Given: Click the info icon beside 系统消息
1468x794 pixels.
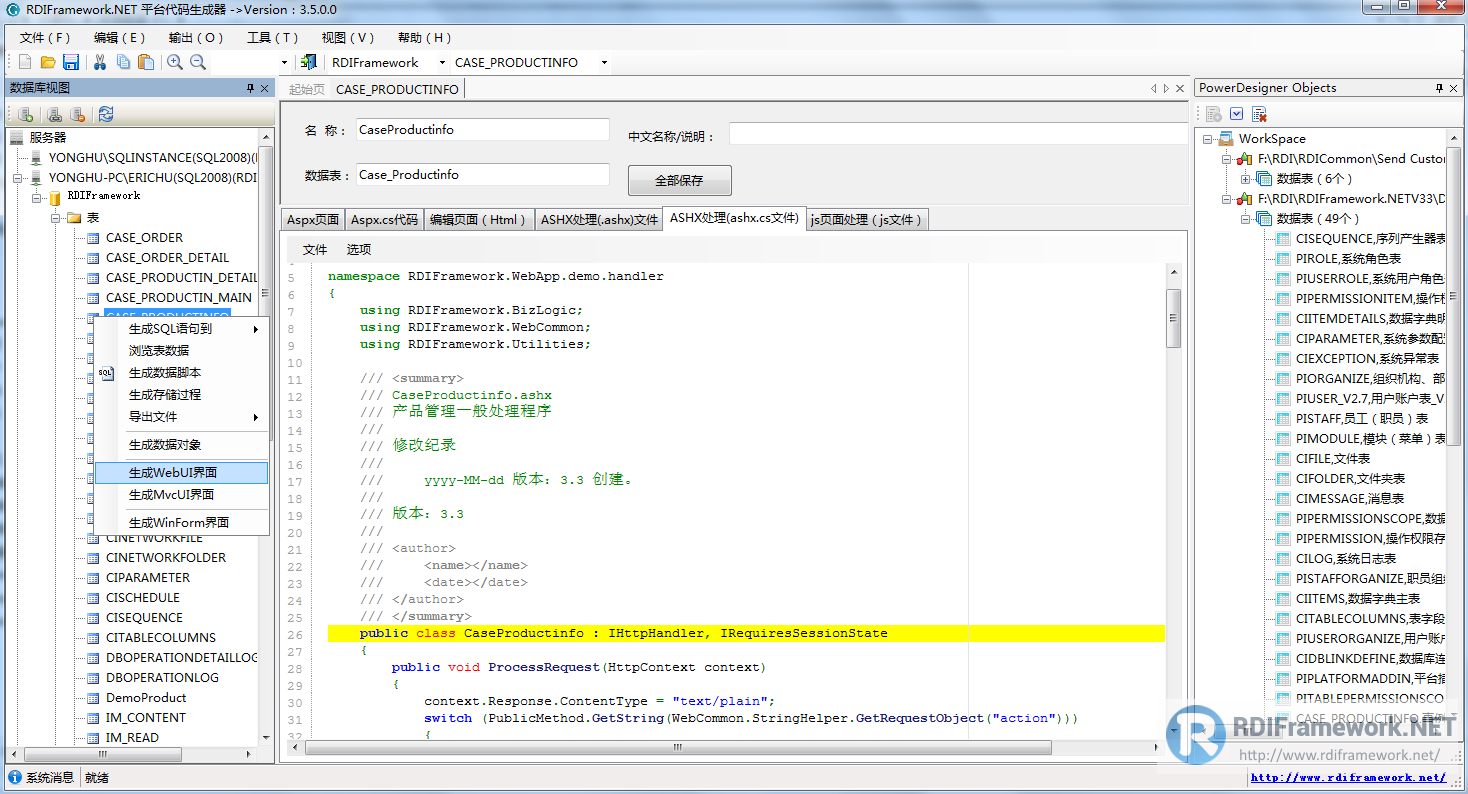Looking at the screenshot, I should [x=15, y=777].
